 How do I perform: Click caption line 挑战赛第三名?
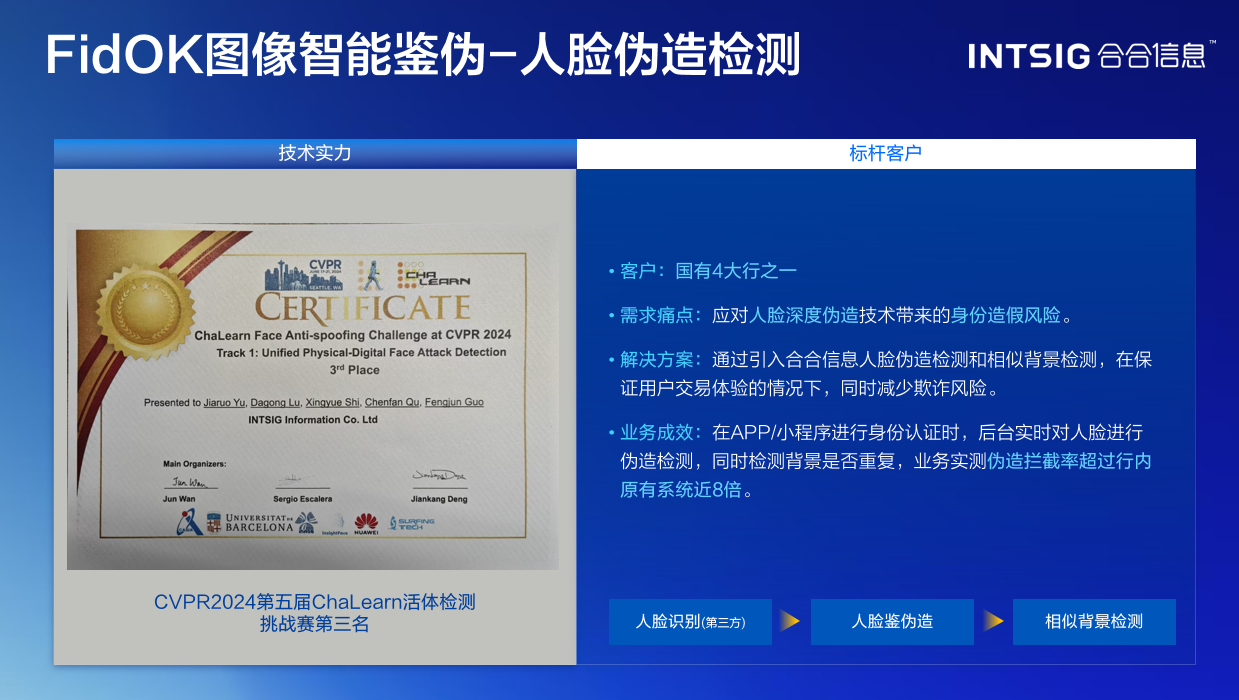click(314, 624)
